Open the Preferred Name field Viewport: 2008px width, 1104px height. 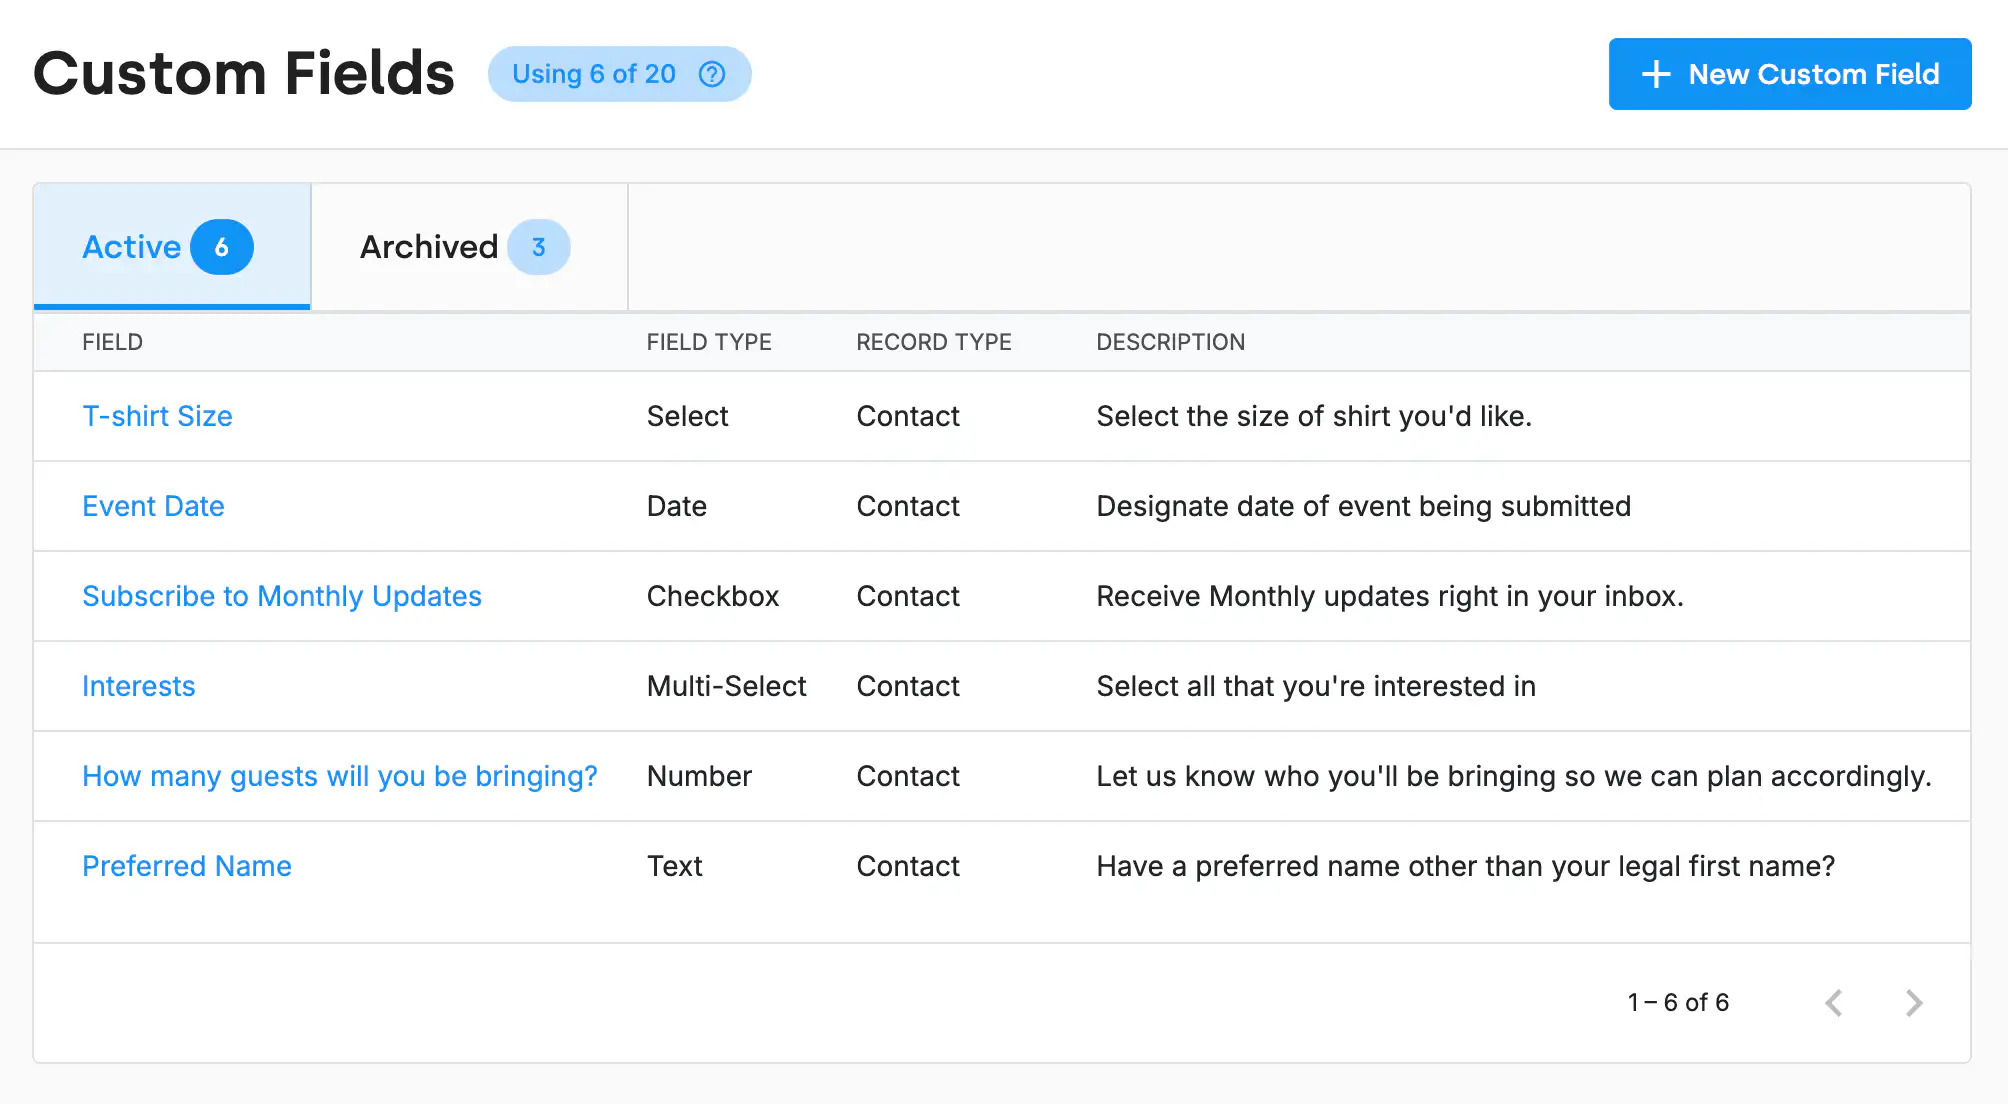click(187, 866)
